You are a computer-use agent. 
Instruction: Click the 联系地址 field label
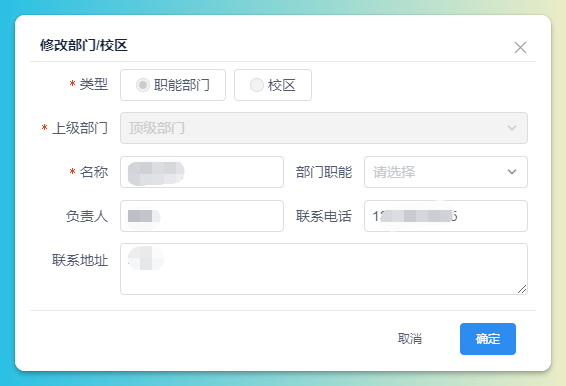click(80, 260)
